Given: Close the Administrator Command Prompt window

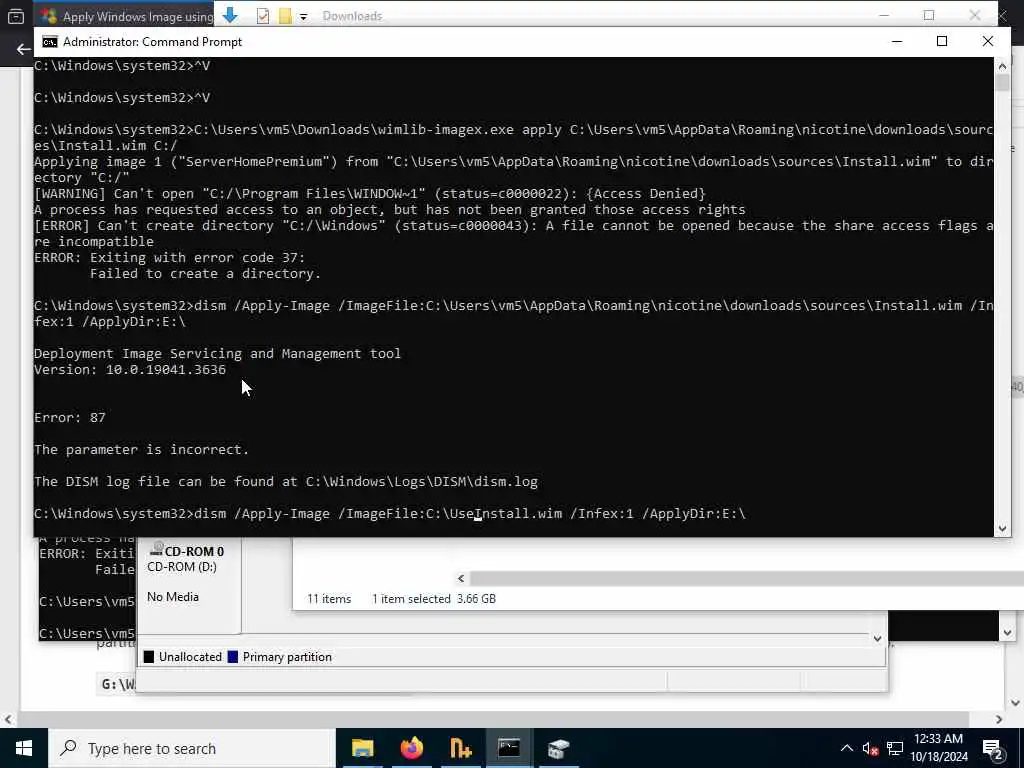Looking at the screenshot, I should [x=987, y=42].
